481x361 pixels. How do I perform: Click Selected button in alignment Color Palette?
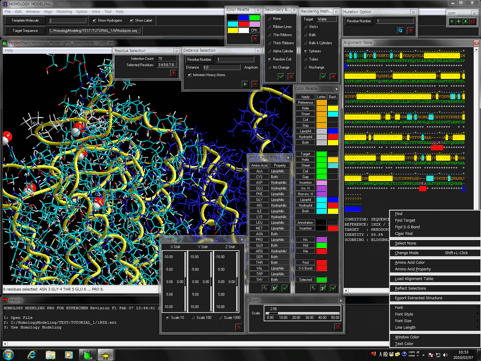coord(305,280)
